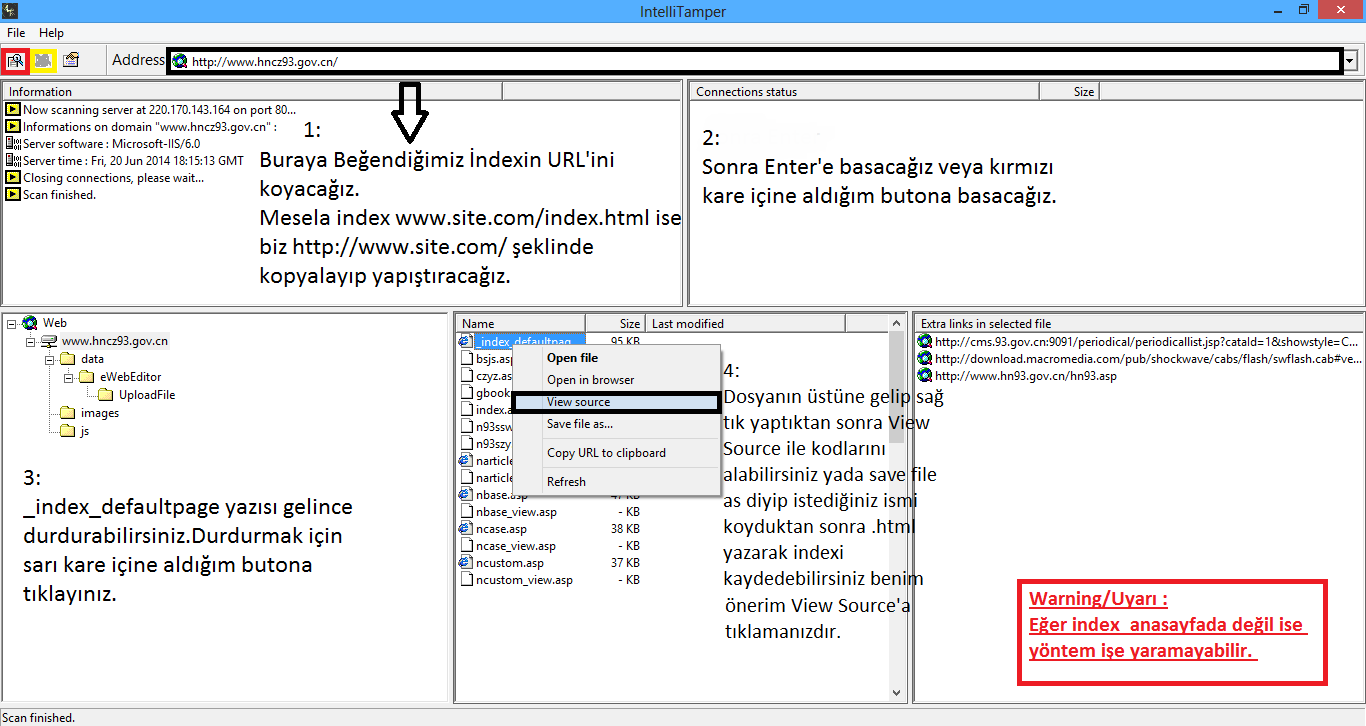Select the images folder label

(100, 413)
